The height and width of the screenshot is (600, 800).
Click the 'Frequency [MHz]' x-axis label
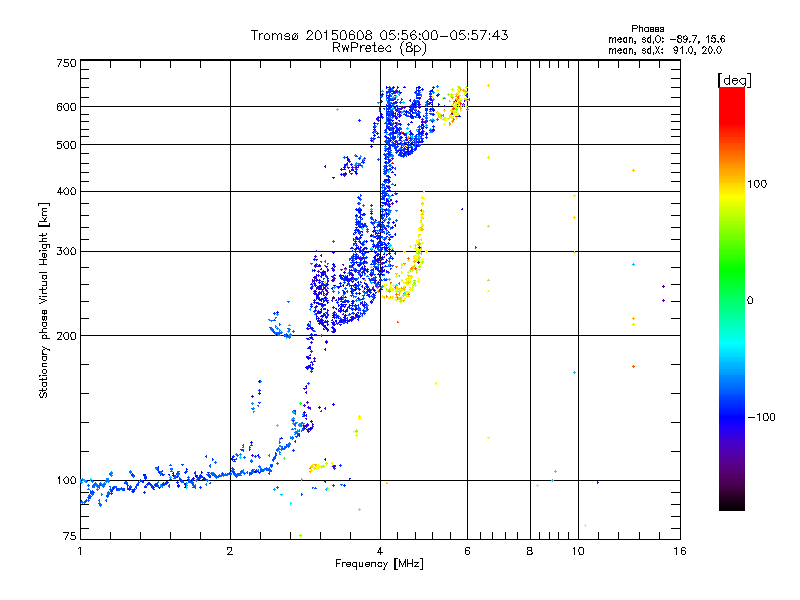pos(379,564)
